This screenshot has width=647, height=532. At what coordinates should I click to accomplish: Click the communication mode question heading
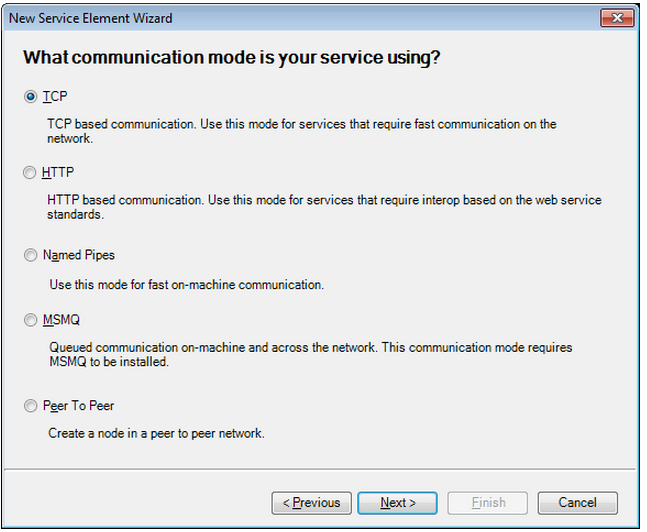(231, 57)
